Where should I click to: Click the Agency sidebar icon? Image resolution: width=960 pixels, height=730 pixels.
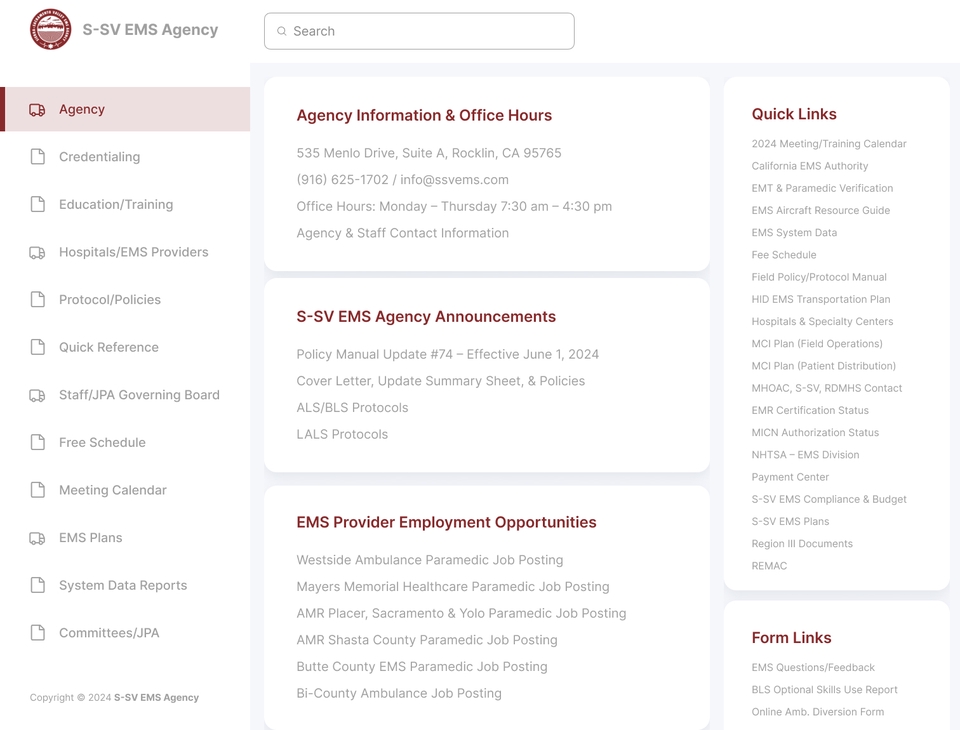pyautogui.click(x=37, y=109)
